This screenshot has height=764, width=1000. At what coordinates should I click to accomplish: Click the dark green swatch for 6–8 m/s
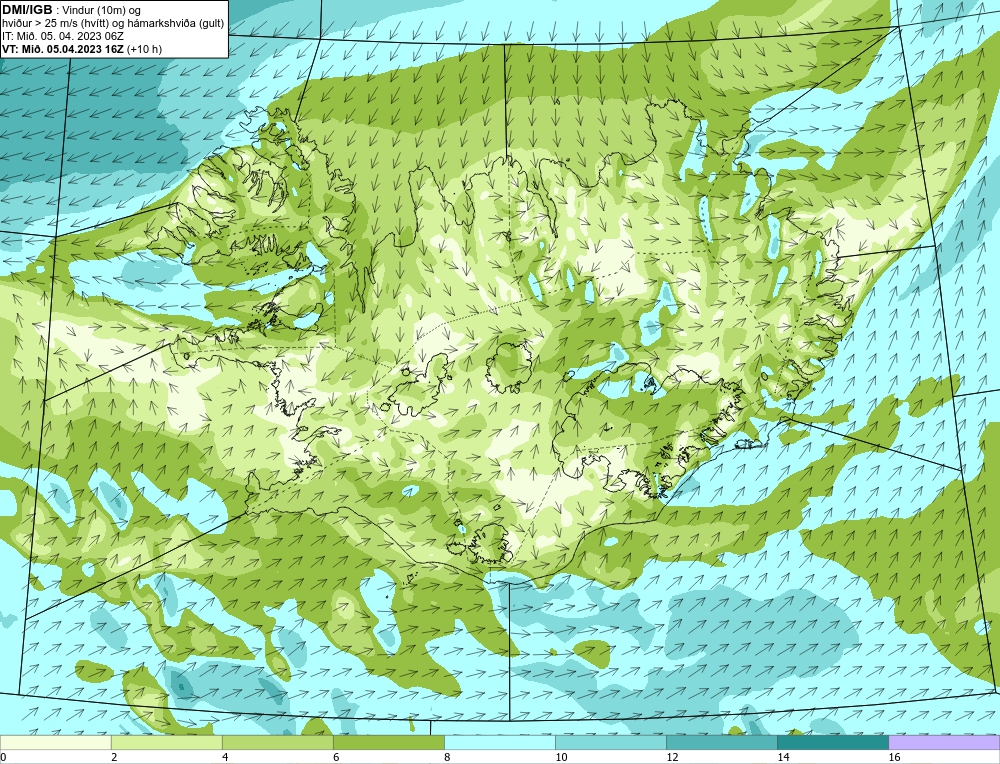pos(388,742)
